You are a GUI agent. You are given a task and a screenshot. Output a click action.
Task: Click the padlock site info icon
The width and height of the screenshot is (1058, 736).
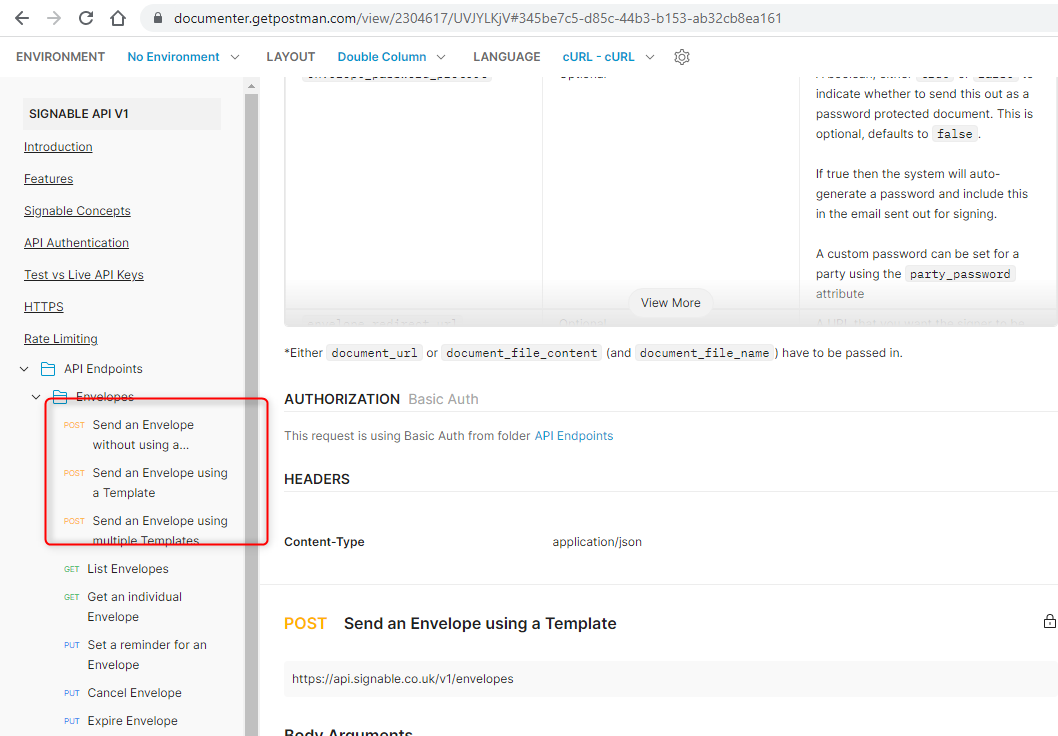click(158, 18)
